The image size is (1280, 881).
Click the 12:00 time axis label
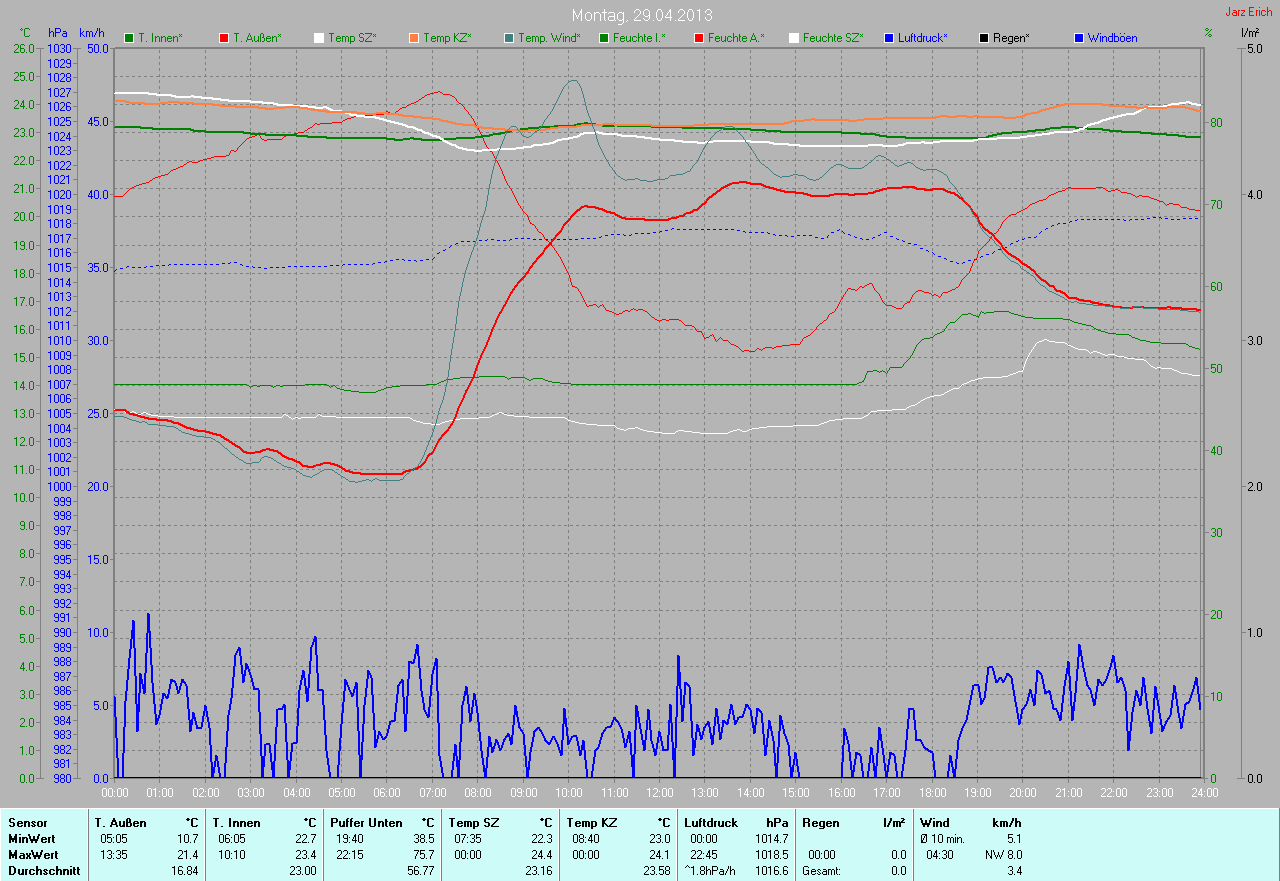659,793
